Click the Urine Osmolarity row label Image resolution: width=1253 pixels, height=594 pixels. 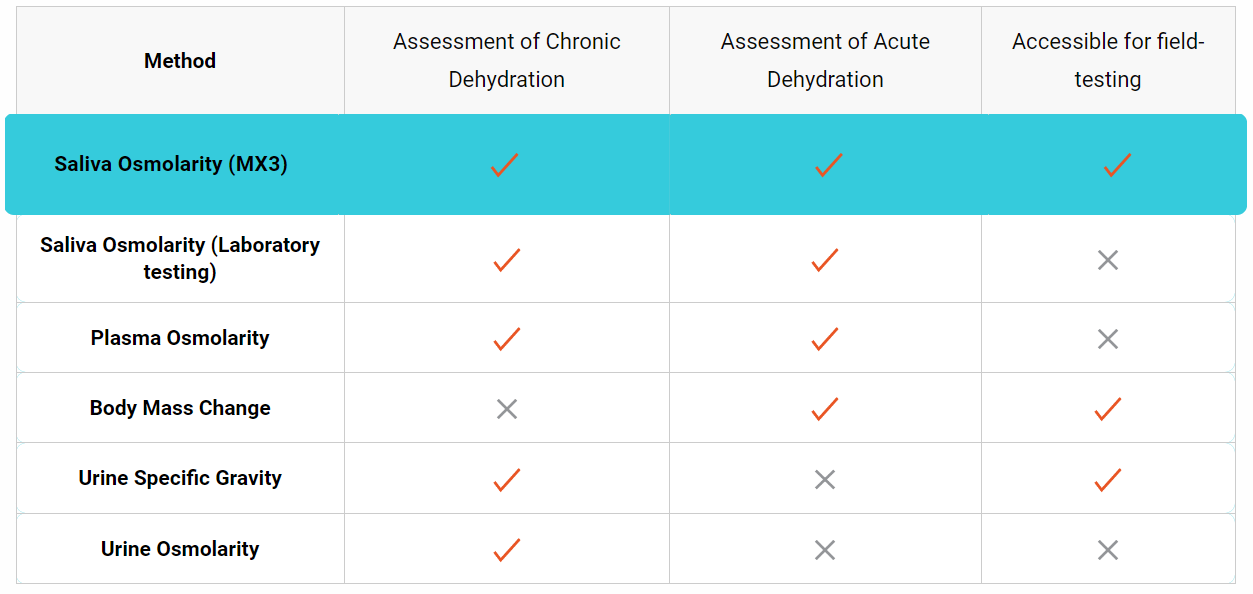[180, 549]
